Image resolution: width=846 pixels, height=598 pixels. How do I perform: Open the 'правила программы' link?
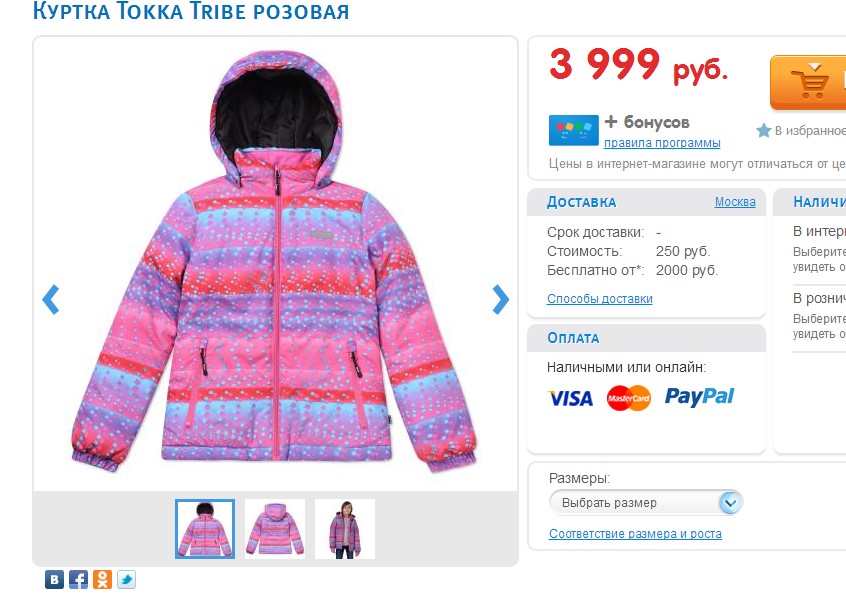tap(662, 143)
